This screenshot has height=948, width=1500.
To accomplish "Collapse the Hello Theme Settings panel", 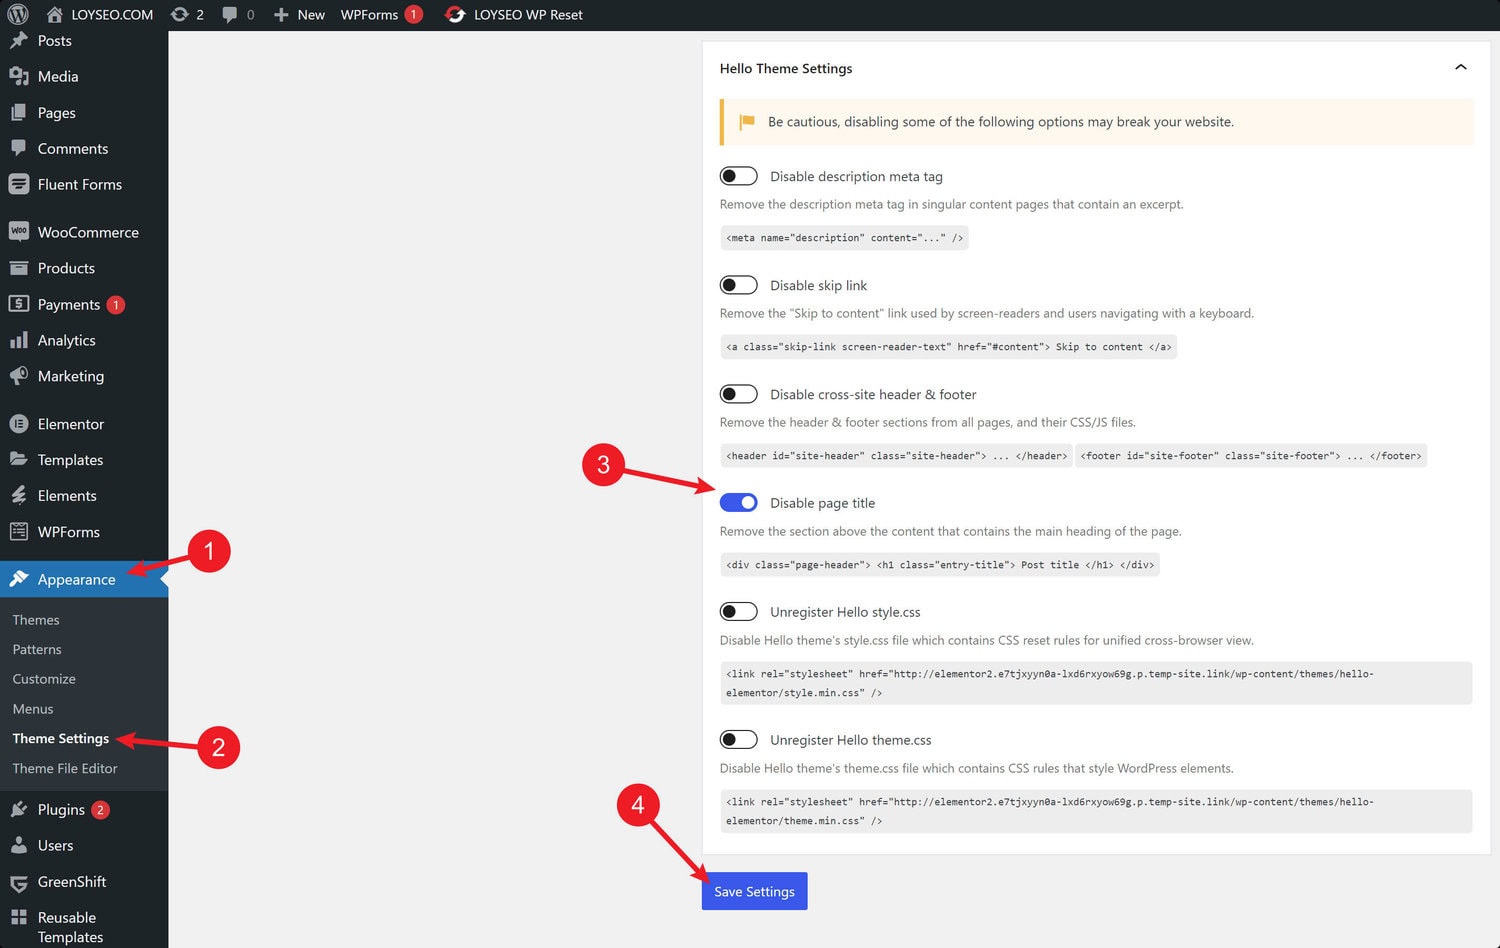I will click(x=1461, y=68).
